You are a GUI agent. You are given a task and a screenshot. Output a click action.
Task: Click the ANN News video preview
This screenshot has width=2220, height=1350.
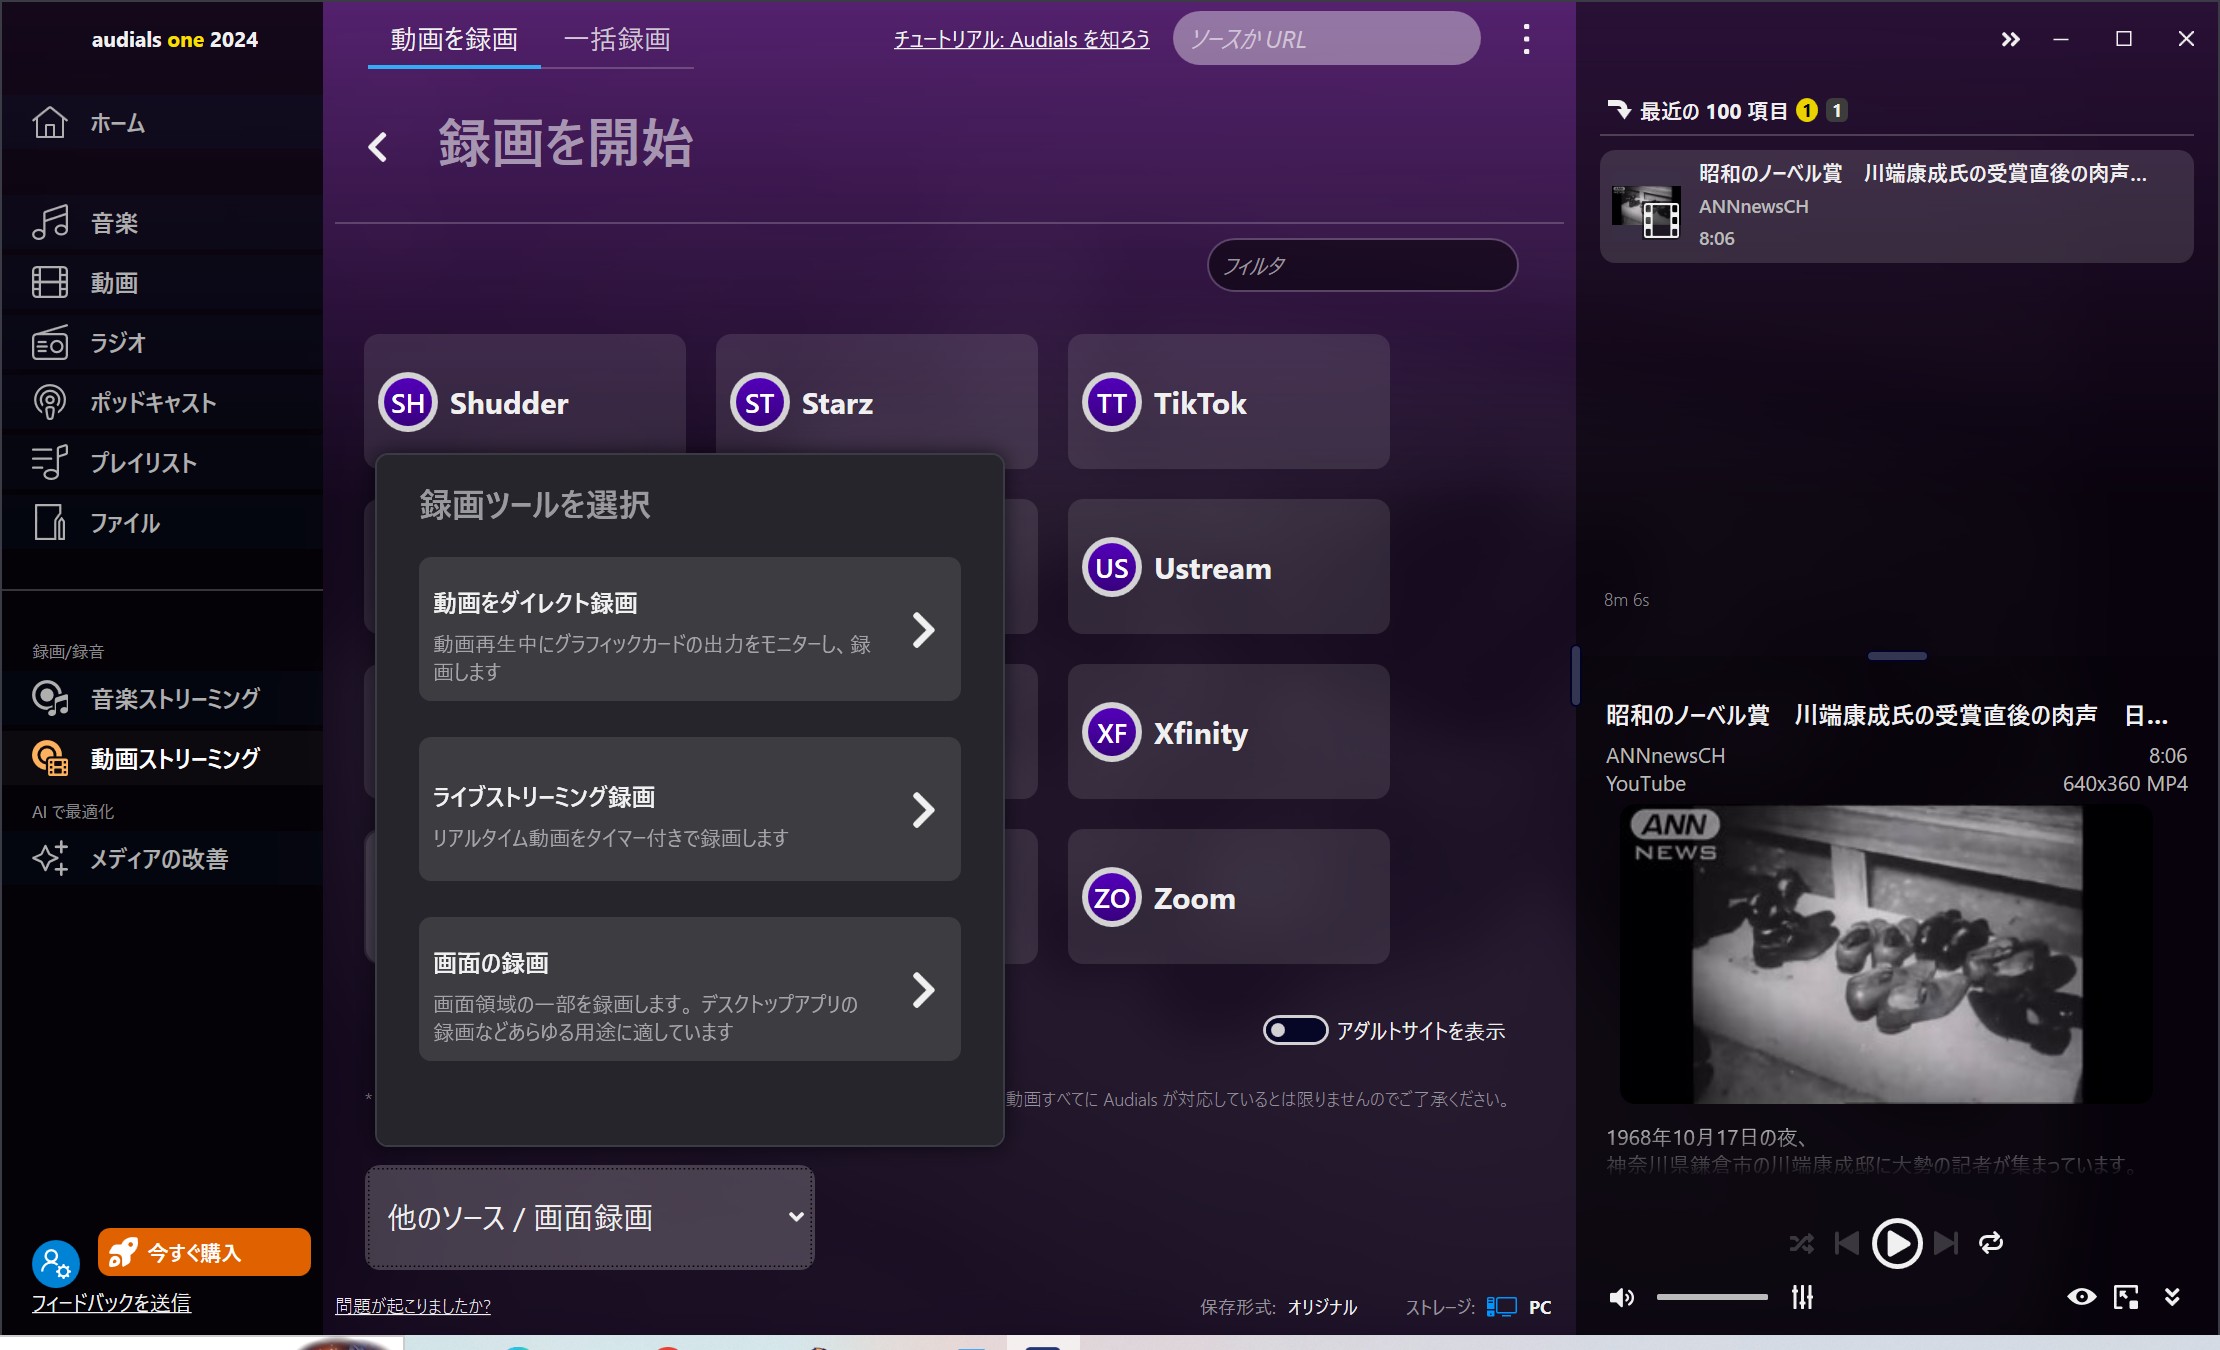[1886, 954]
